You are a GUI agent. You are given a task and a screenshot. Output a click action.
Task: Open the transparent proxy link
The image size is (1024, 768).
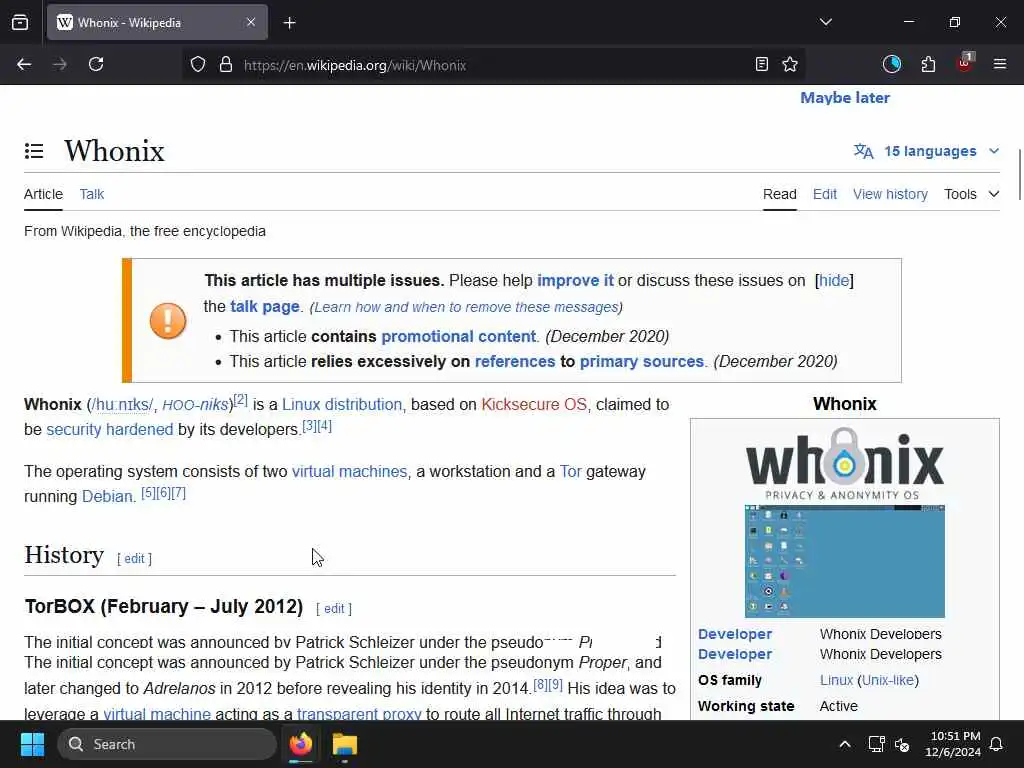359,713
